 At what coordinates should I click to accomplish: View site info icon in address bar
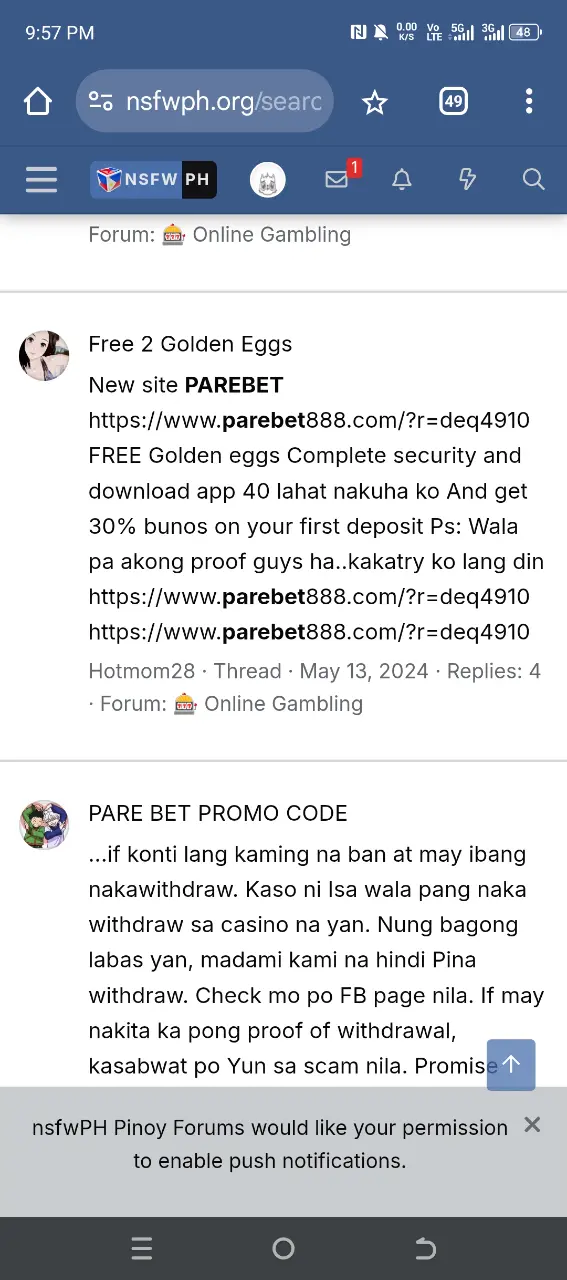(100, 102)
